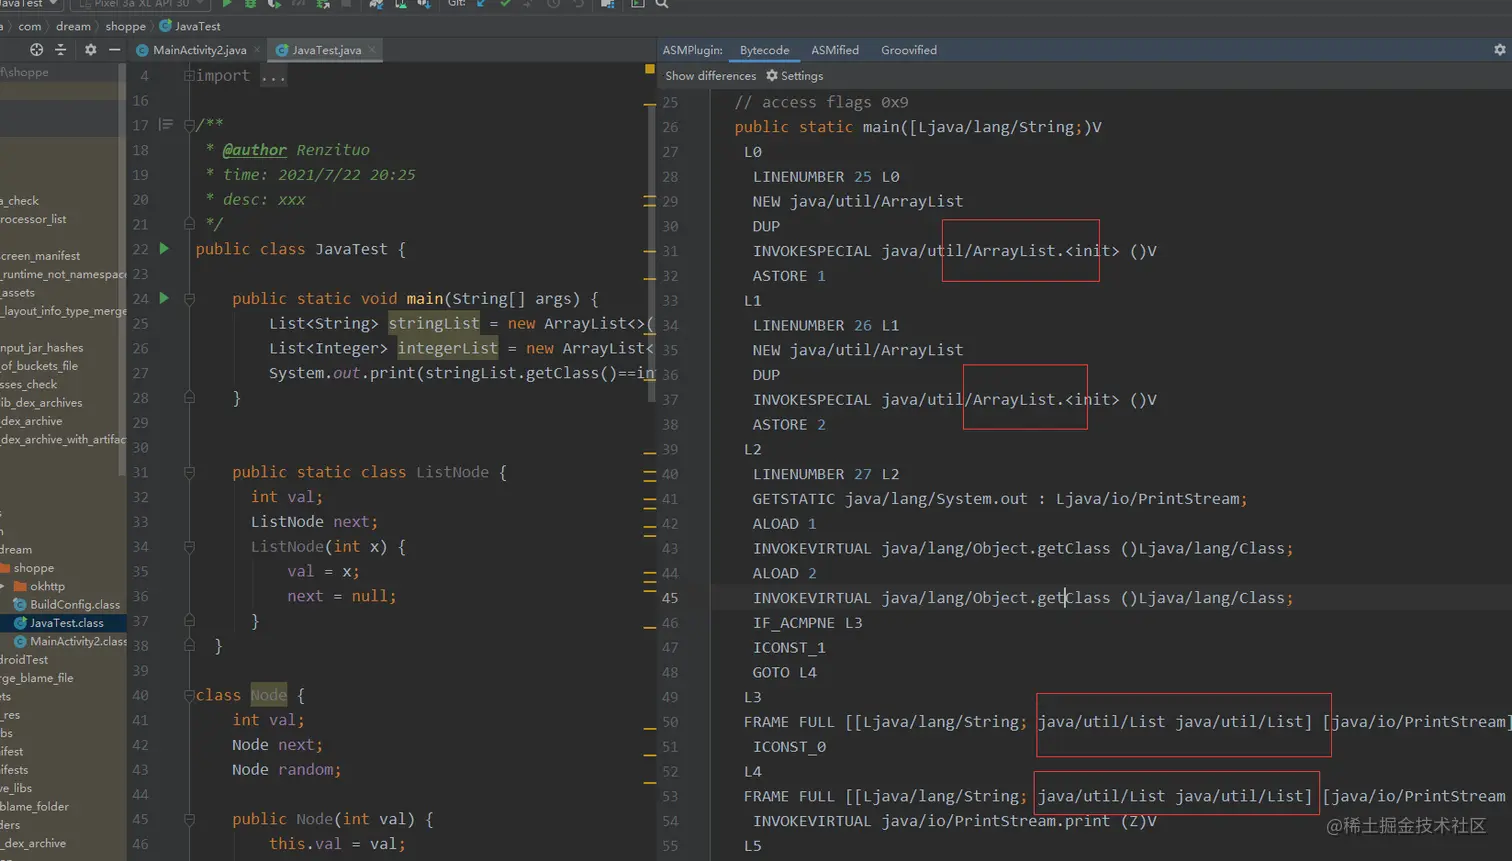
Task: Toggle rendered doc comment icon at line 17
Action: point(166,125)
